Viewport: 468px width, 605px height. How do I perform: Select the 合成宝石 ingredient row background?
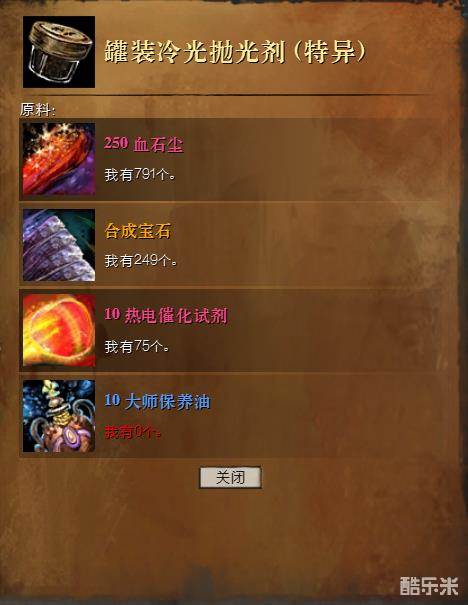[x=238, y=245]
